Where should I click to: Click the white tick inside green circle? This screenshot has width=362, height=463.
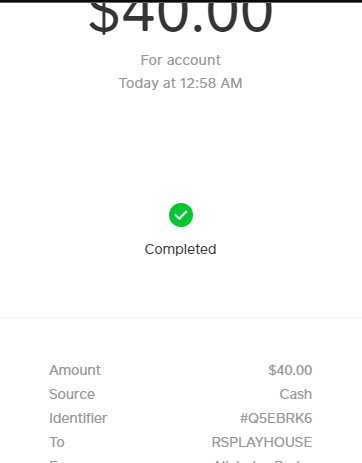181,215
